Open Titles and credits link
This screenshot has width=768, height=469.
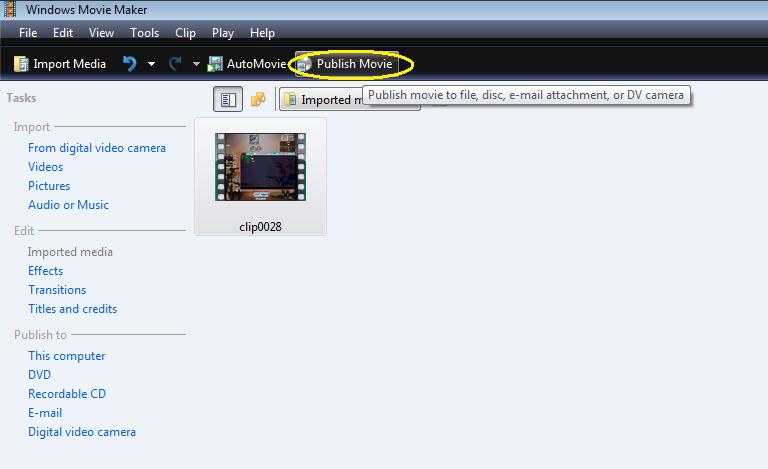click(x=72, y=309)
